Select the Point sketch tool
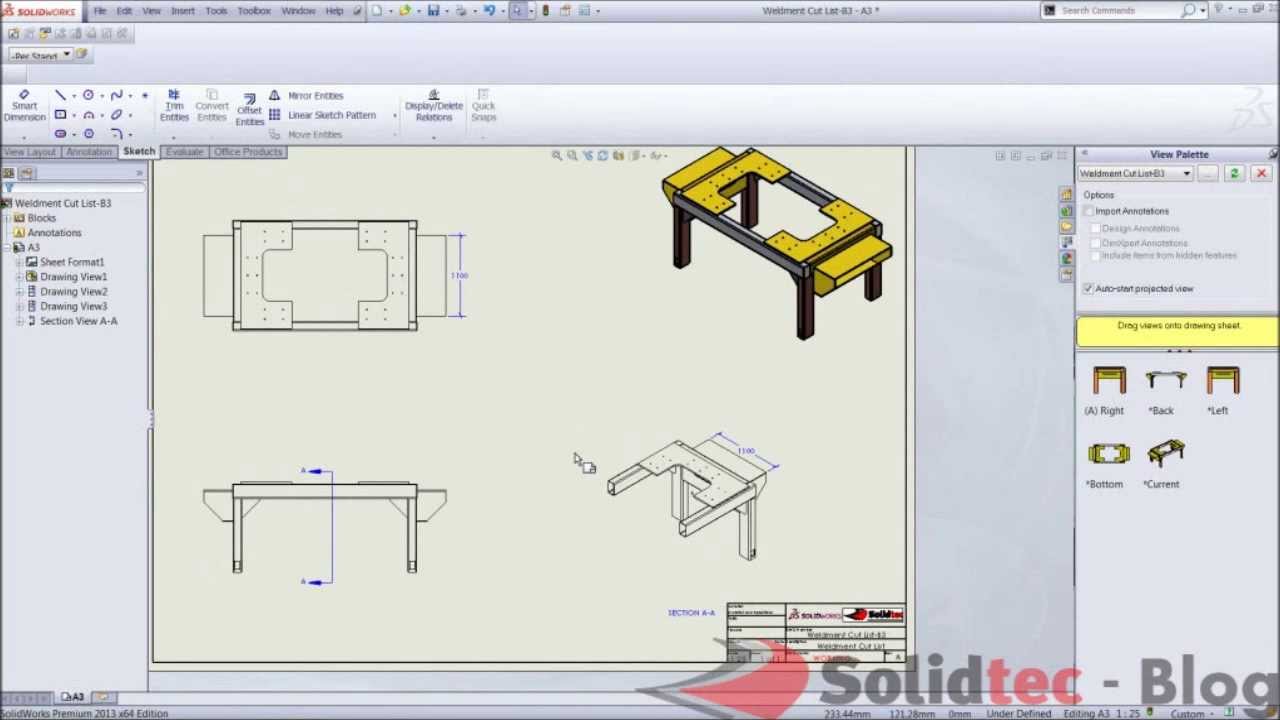 pos(145,95)
